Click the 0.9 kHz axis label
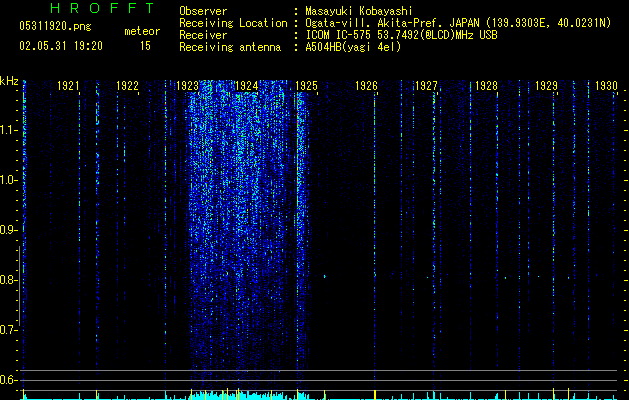The height and width of the screenshot is (400, 629). click(x=9, y=230)
